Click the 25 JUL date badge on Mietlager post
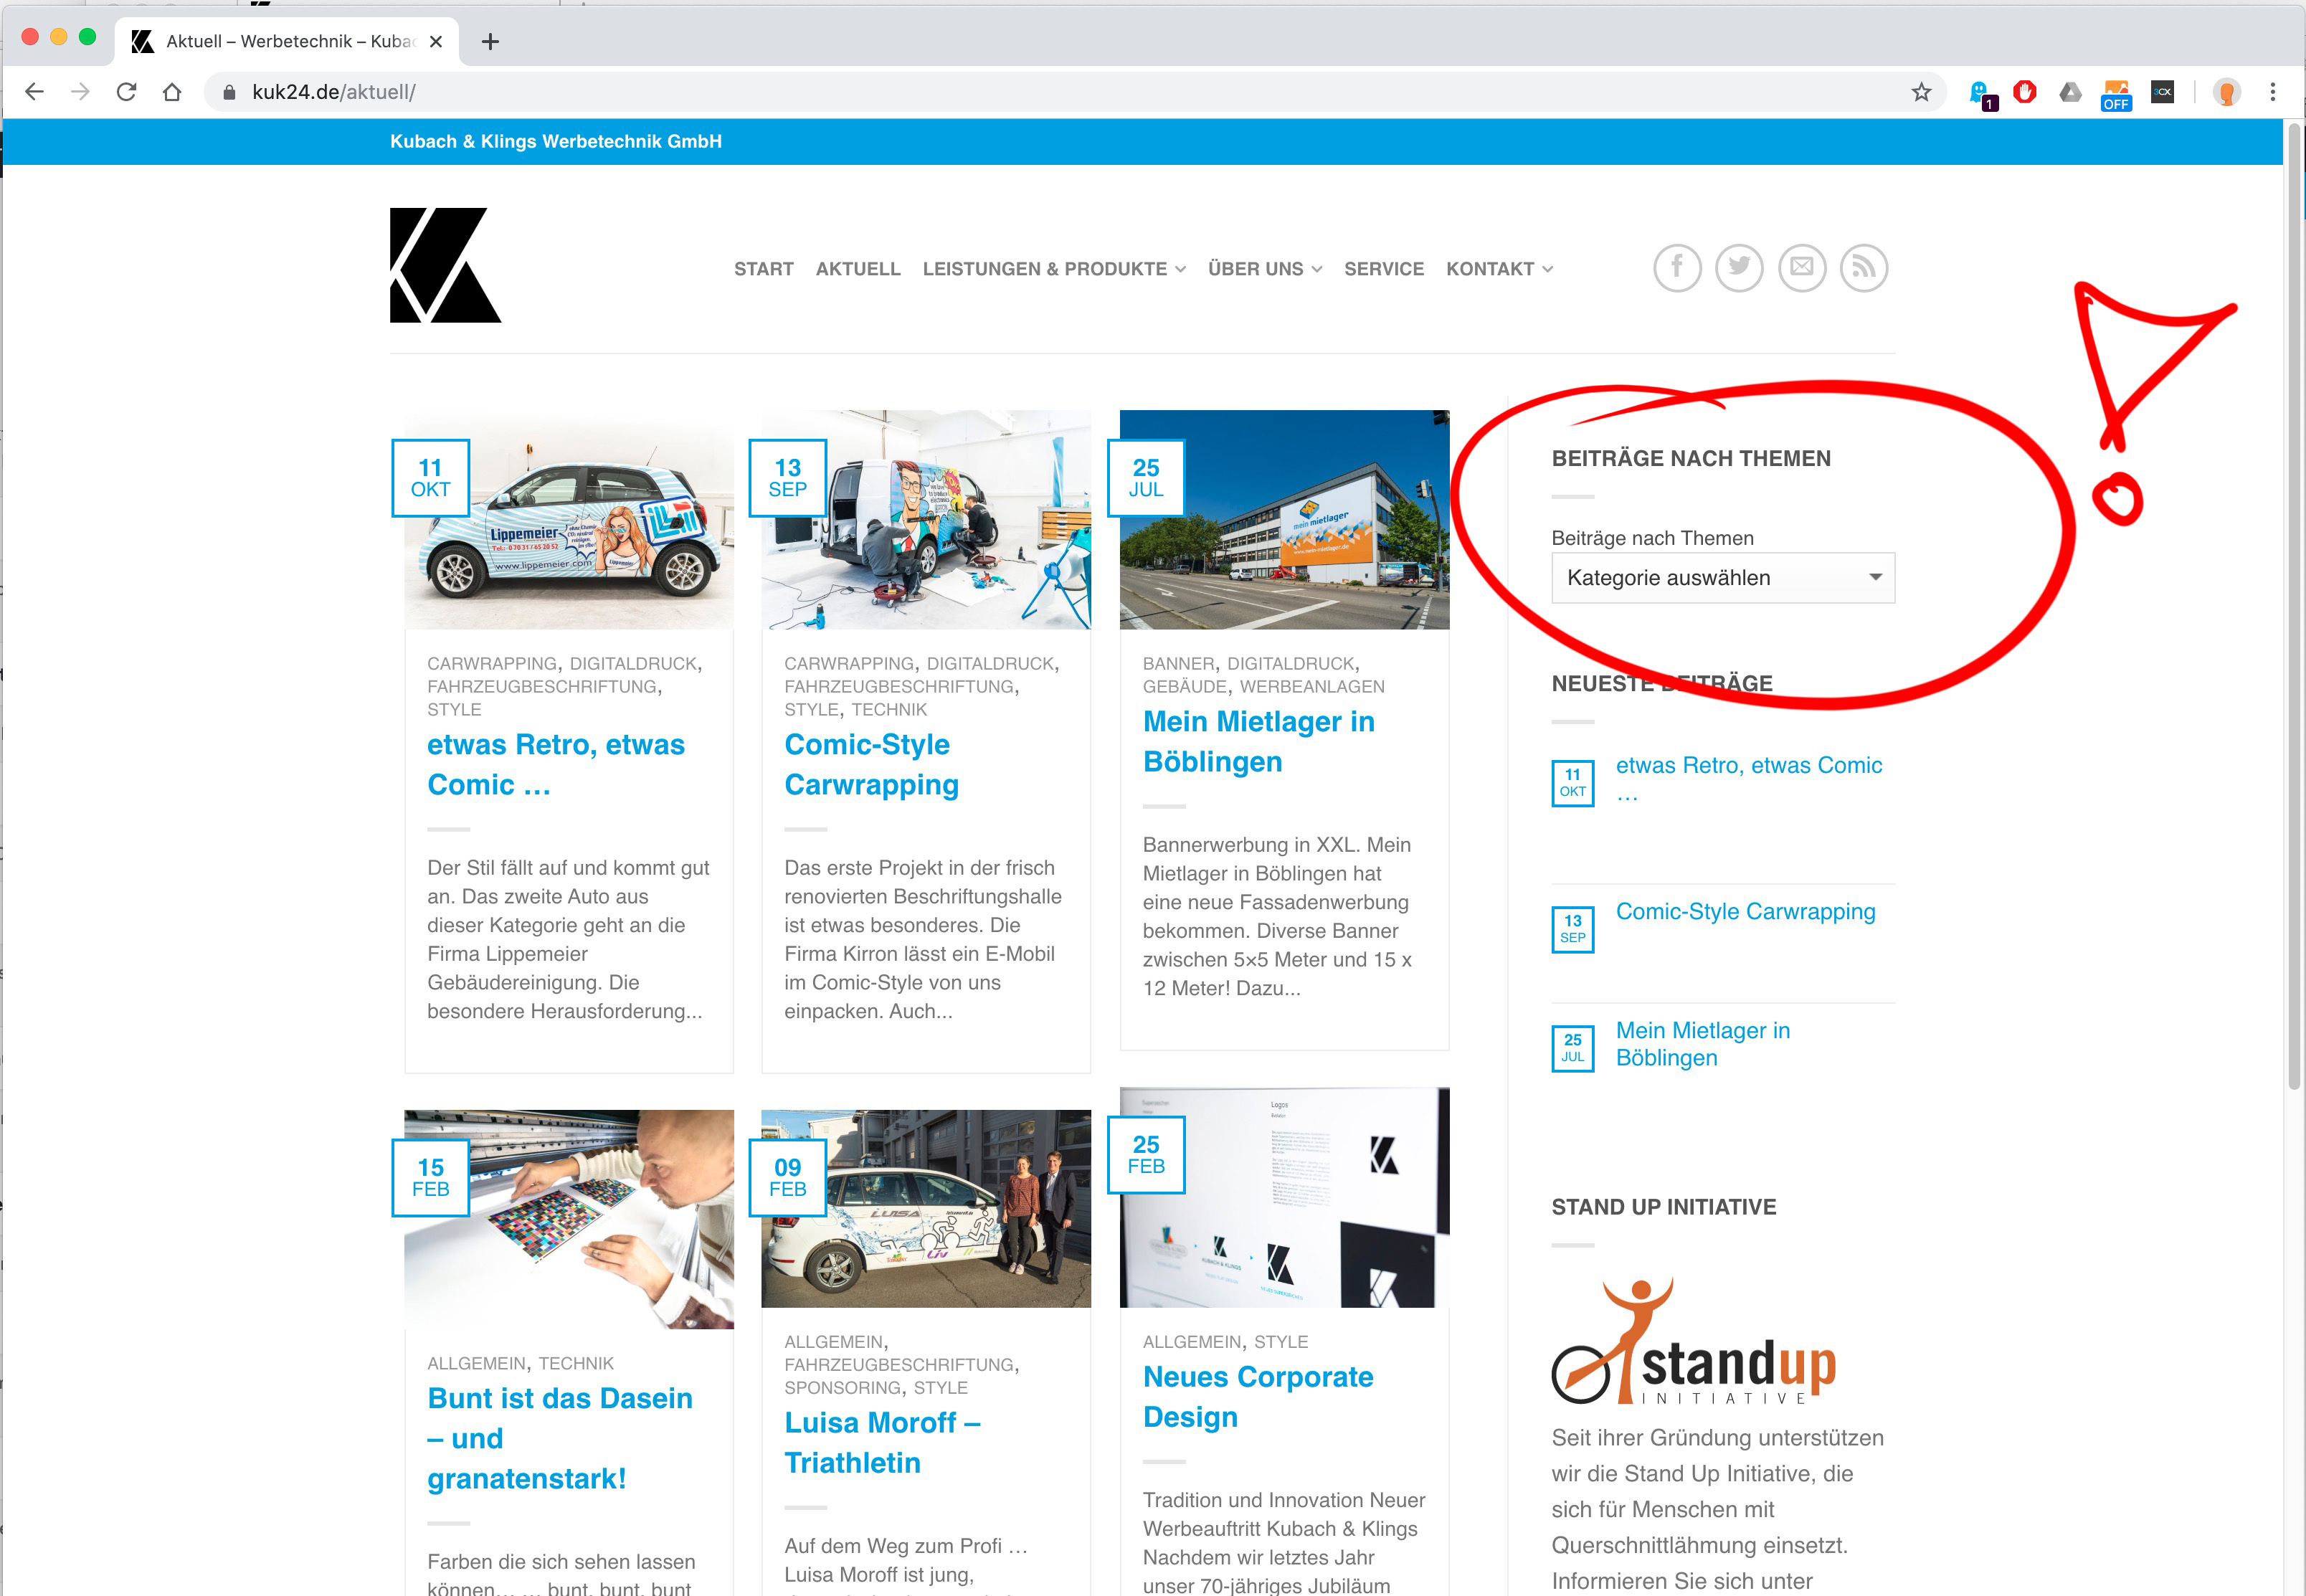2306x1596 pixels. click(1146, 478)
